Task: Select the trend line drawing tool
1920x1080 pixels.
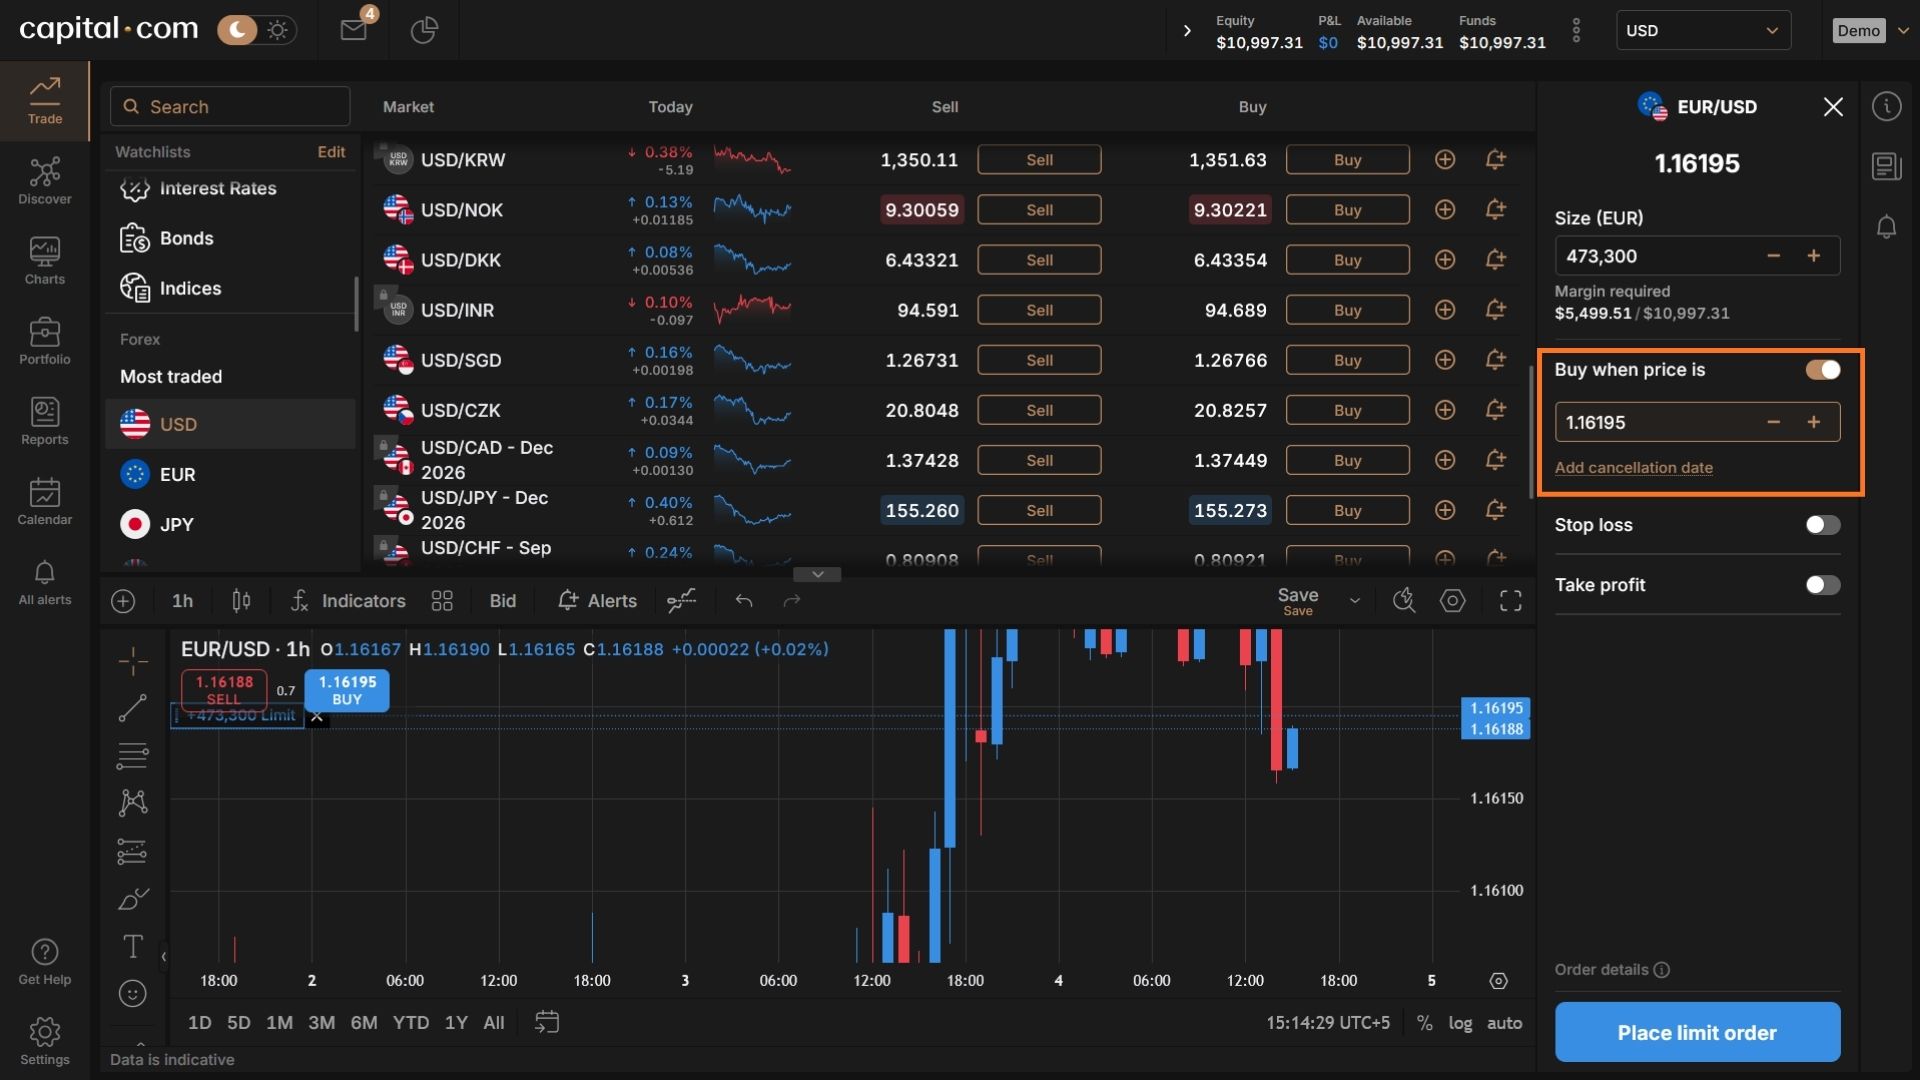Action: click(132, 708)
